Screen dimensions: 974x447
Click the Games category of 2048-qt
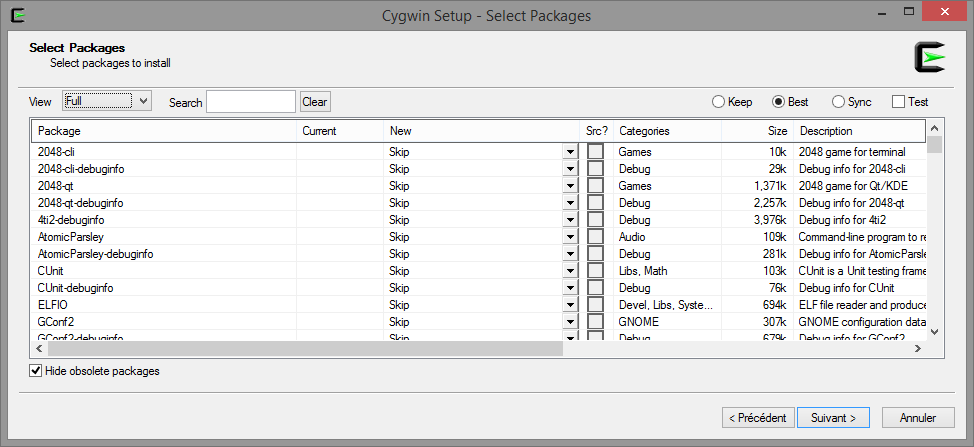[635, 186]
